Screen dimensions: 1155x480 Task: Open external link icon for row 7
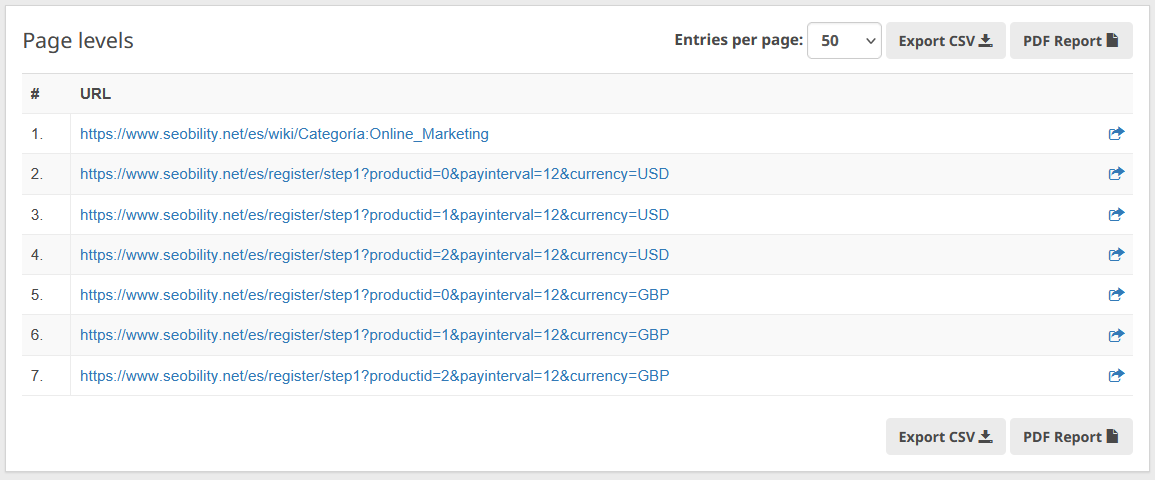(x=1116, y=376)
